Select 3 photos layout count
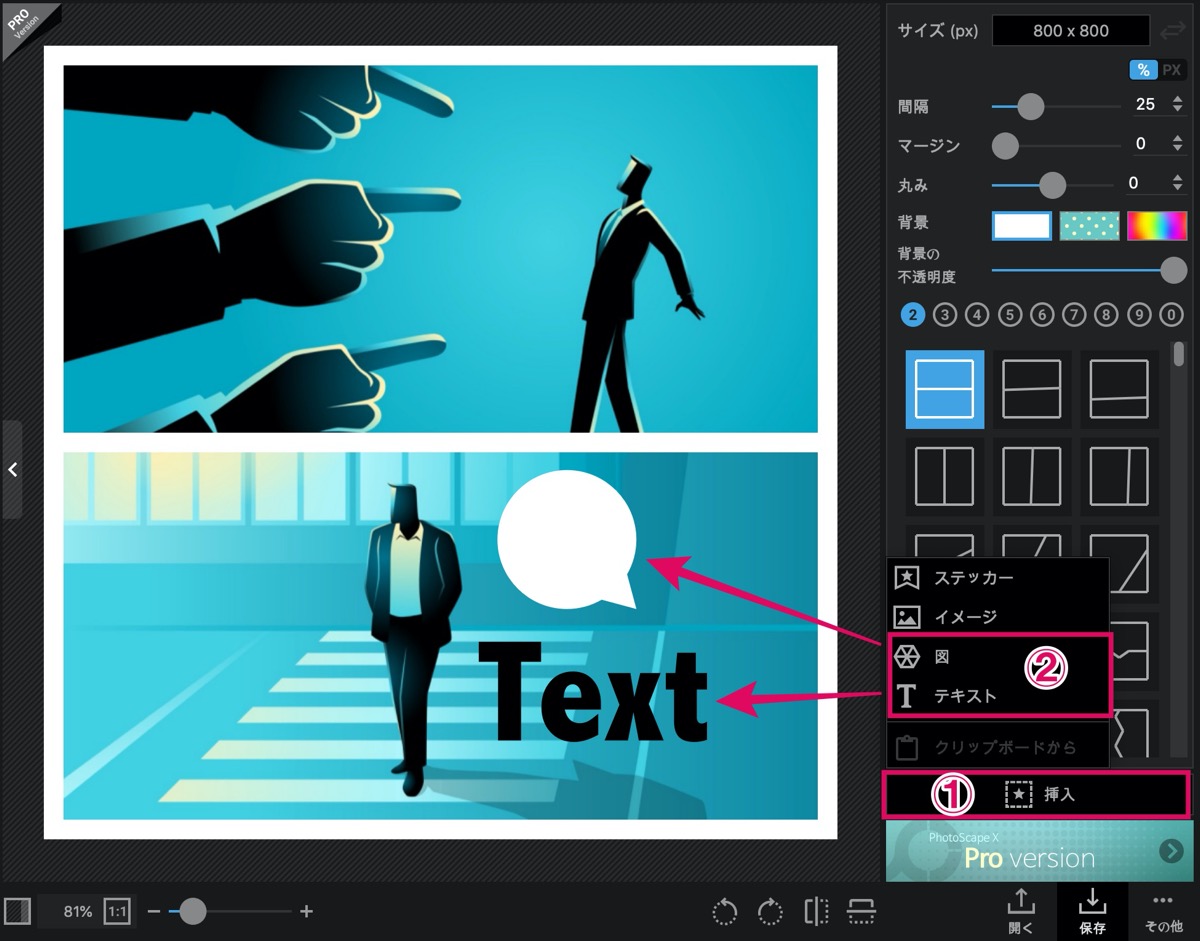The width and height of the screenshot is (1200, 941). point(944,315)
